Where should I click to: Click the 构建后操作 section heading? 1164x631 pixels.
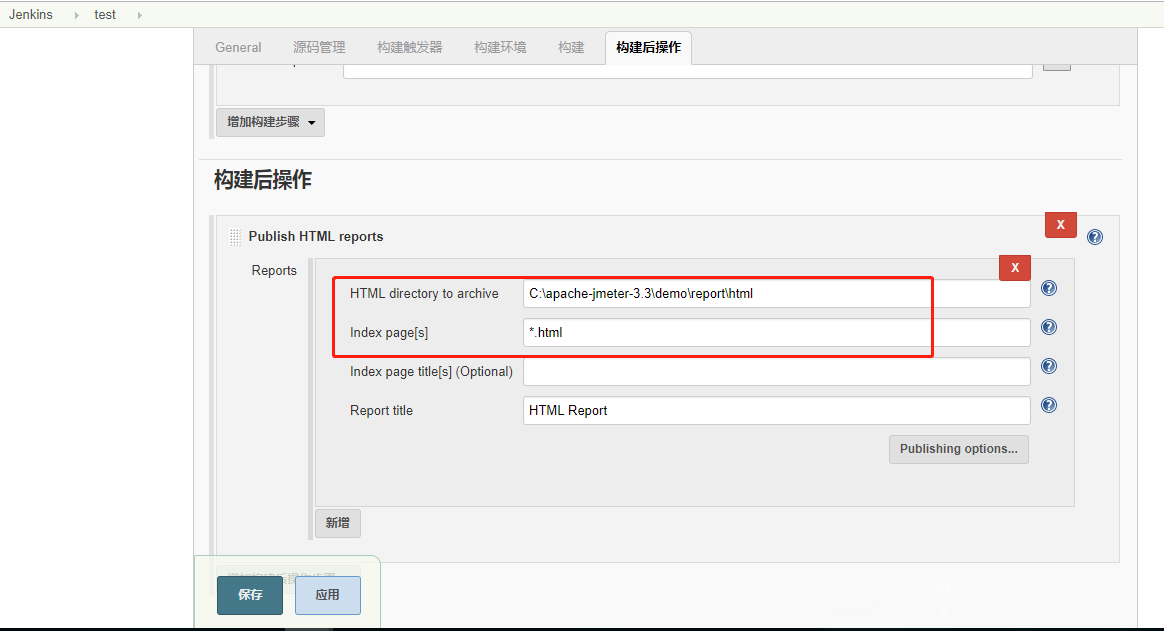pyautogui.click(x=263, y=180)
